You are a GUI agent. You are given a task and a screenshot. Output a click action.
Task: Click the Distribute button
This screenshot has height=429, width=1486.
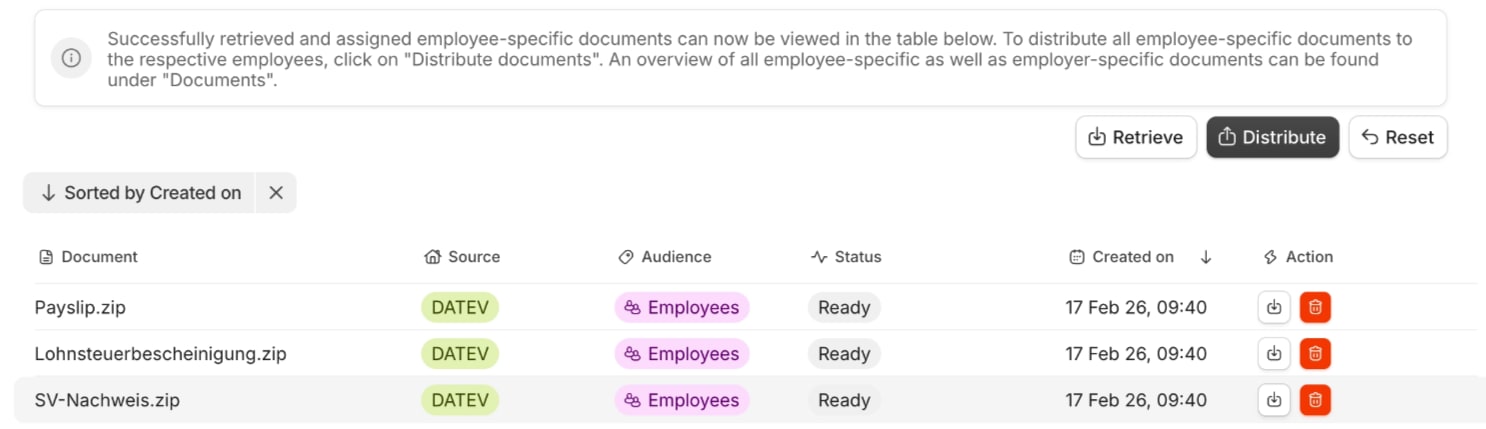1272,137
